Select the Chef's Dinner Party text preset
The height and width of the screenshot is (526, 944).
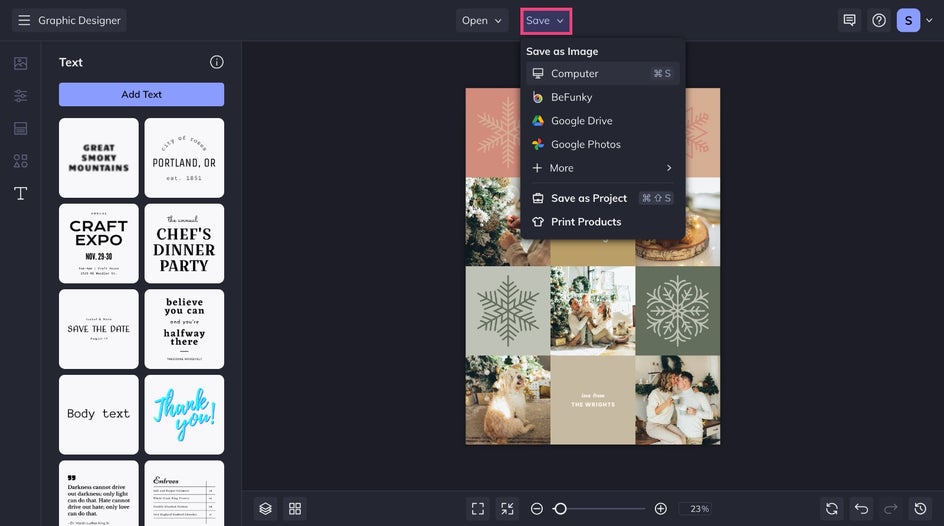[x=184, y=243]
